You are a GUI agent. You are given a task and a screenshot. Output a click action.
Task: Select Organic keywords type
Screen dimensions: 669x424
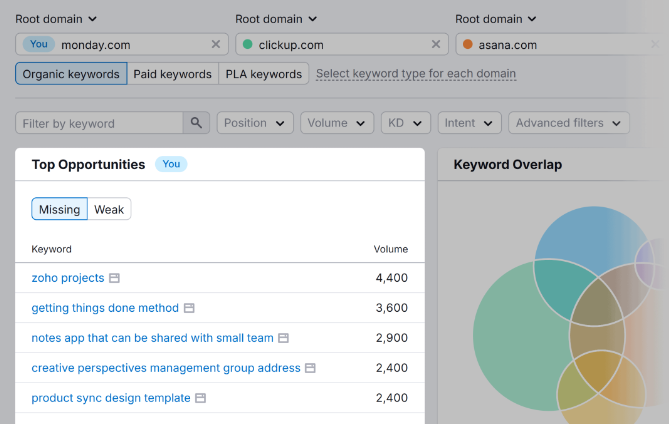pyautogui.click(x=71, y=74)
